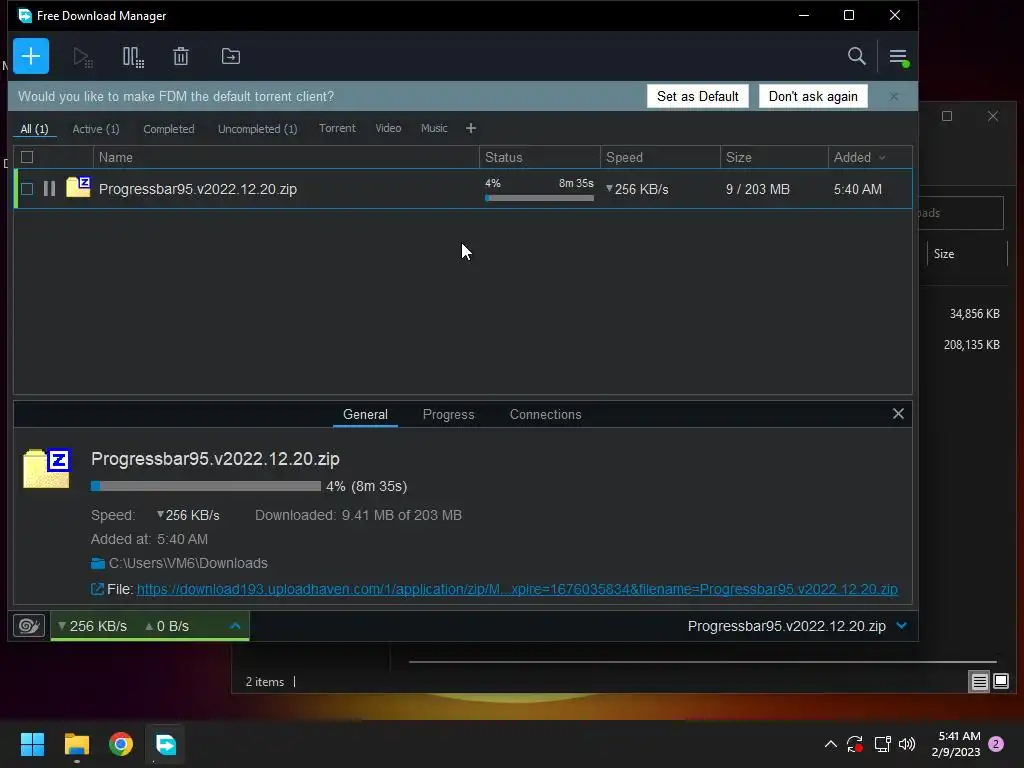This screenshot has width=1024, height=768.
Task: Sort by Status column header
Action: [x=539, y=157]
